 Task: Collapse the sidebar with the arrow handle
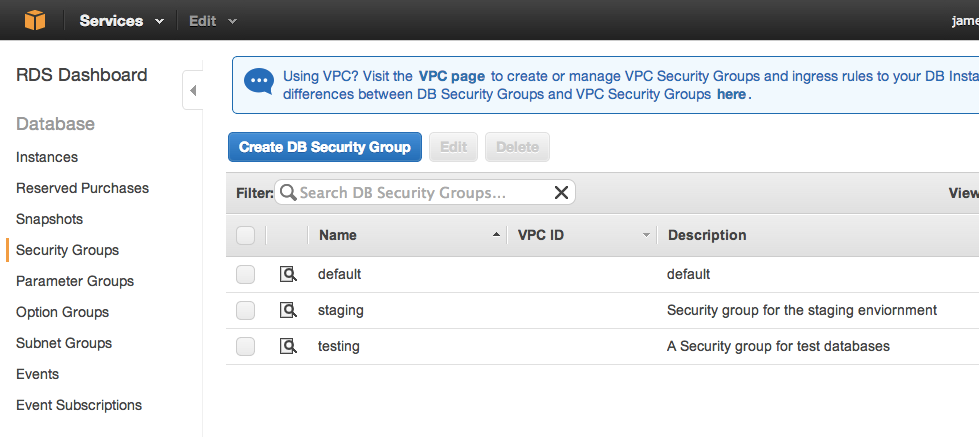pos(193,91)
